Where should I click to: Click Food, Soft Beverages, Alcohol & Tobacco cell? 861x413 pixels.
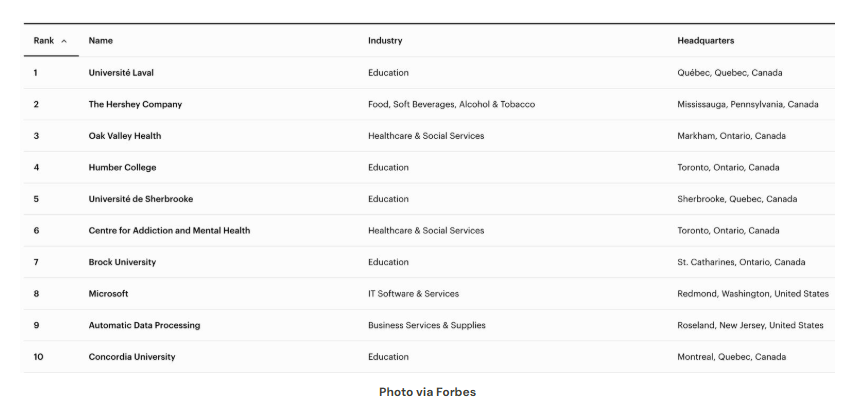451,104
